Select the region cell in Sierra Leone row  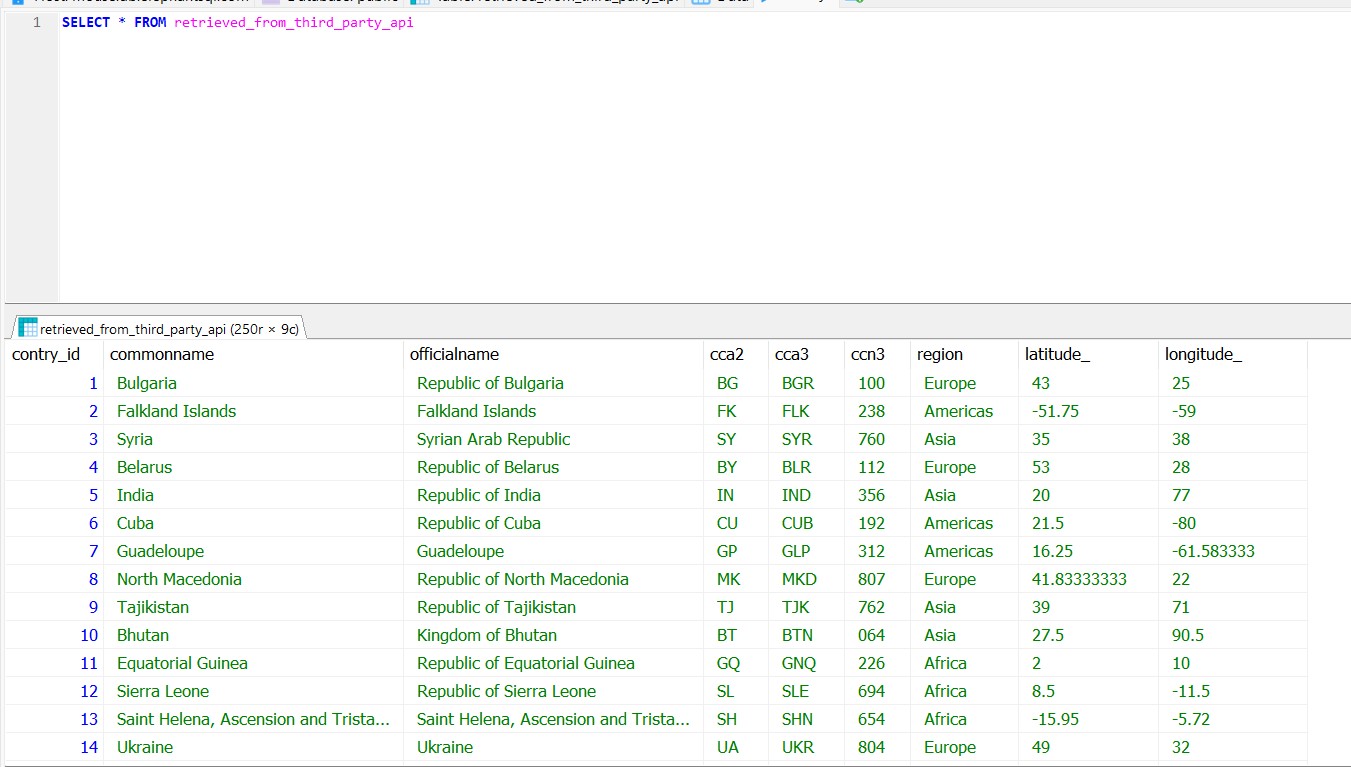coord(964,691)
